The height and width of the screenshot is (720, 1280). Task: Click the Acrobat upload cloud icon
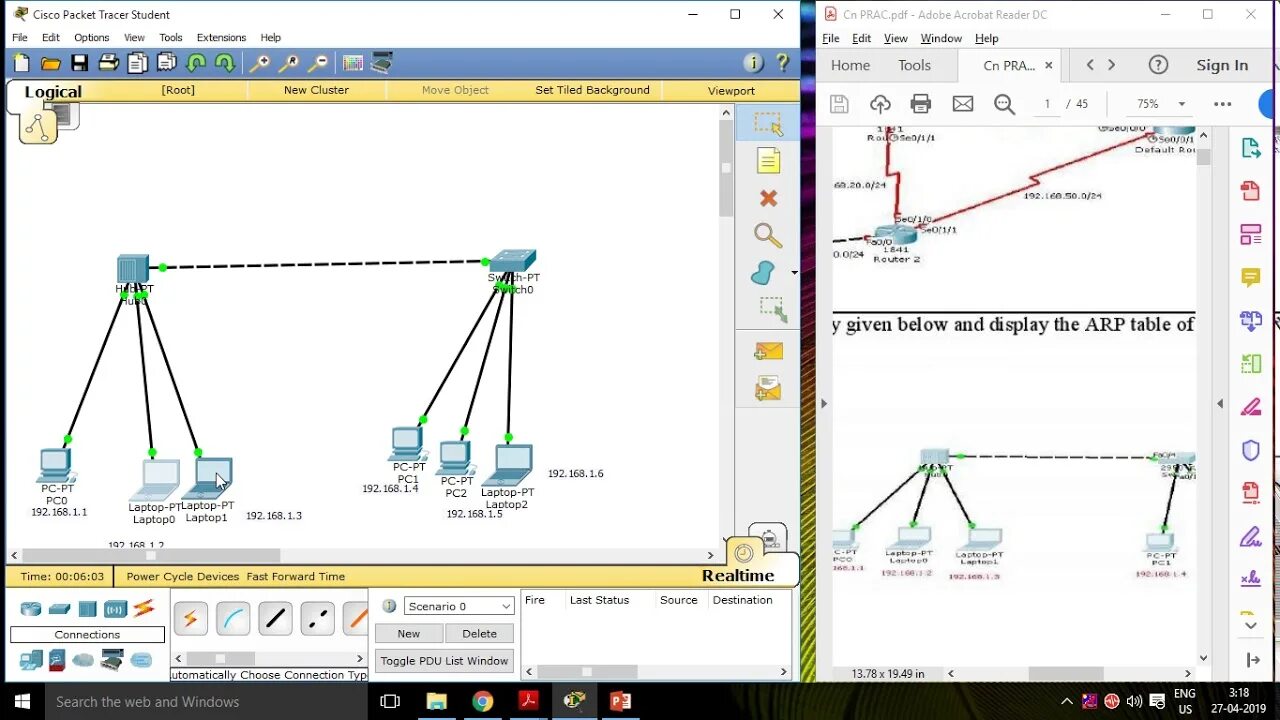880,104
